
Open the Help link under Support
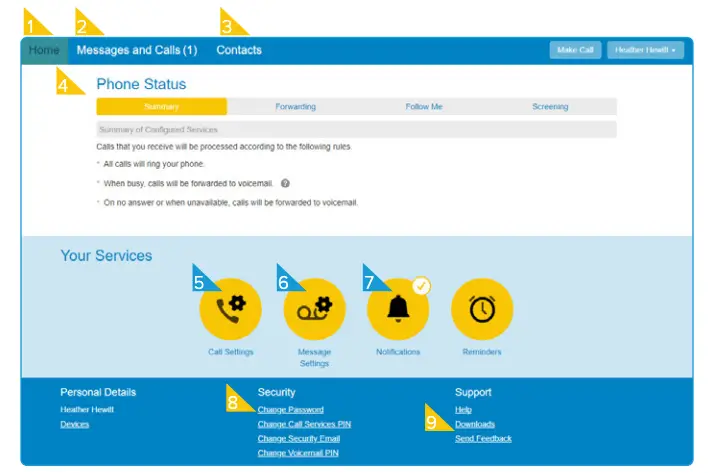click(x=463, y=410)
